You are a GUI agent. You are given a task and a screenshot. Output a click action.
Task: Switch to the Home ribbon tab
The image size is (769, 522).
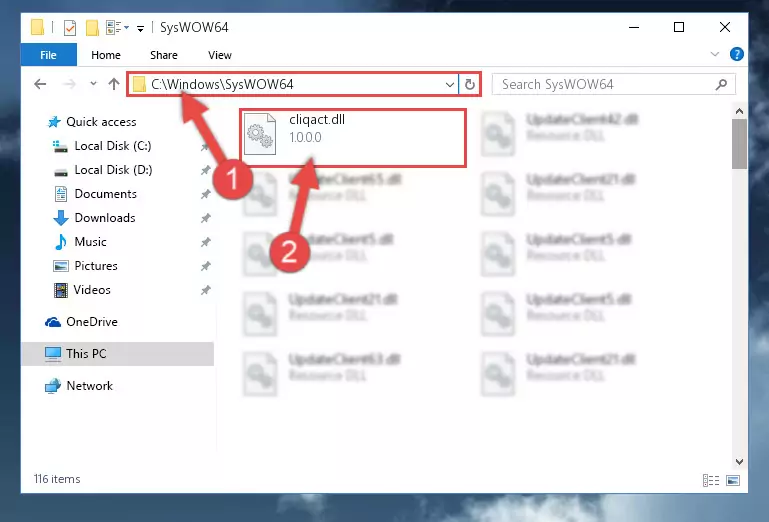click(x=106, y=55)
